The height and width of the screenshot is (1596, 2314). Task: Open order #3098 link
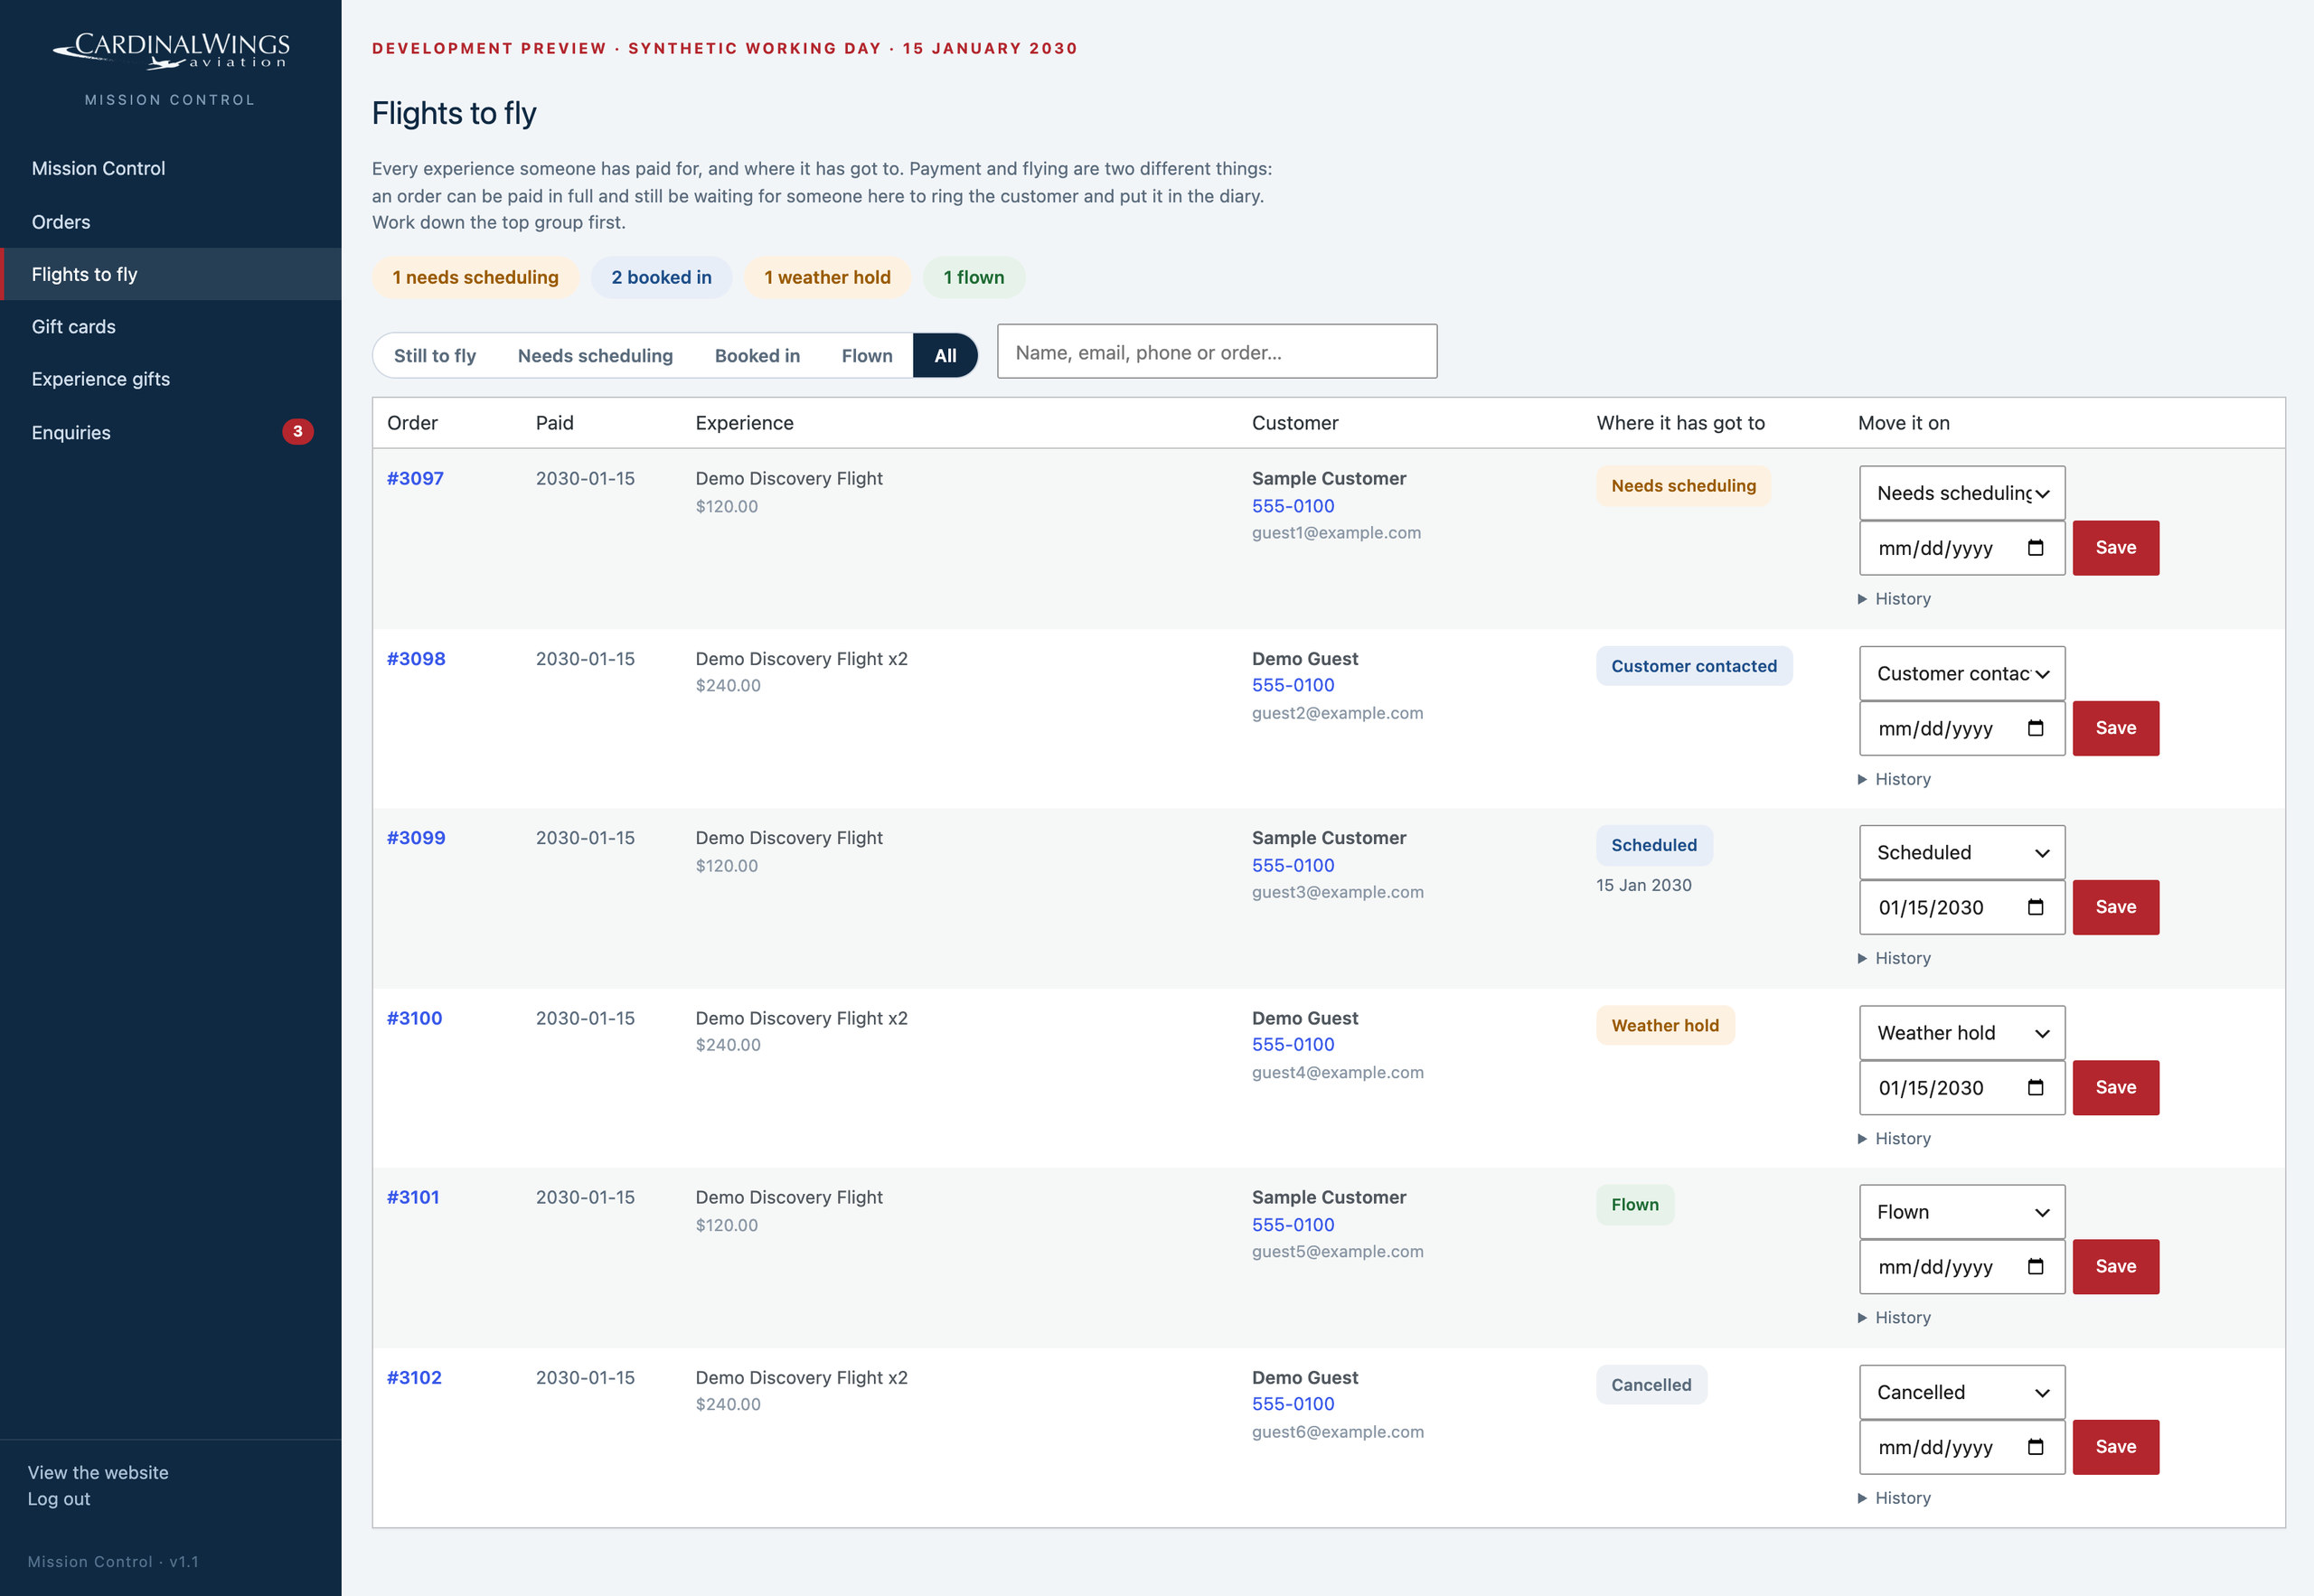click(x=416, y=659)
